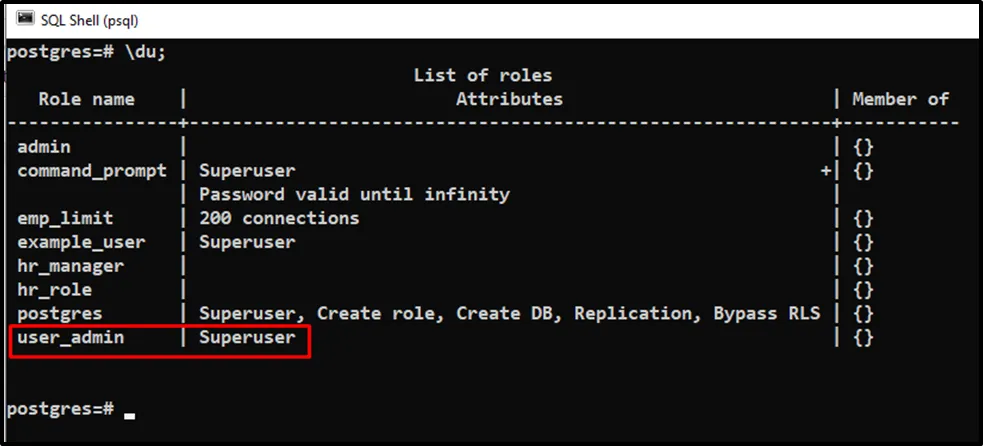The width and height of the screenshot is (983, 446).
Task: Click the SQL Shell terminal icon in title bar
Action: pos(25,19)
